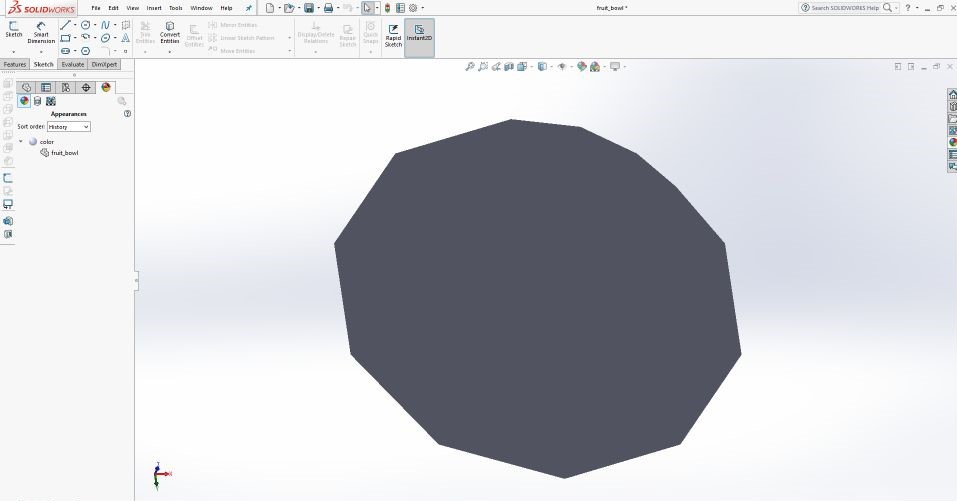
Task: Click the DisplayManager color ball tab
Action: click(106, 87)
